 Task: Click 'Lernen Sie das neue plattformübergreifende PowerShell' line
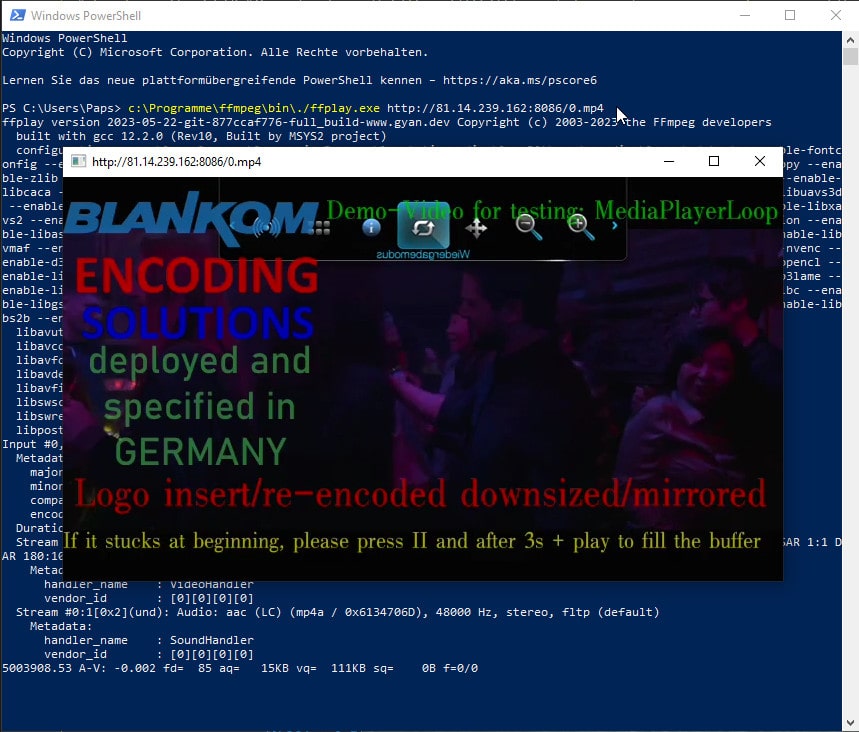299,80
